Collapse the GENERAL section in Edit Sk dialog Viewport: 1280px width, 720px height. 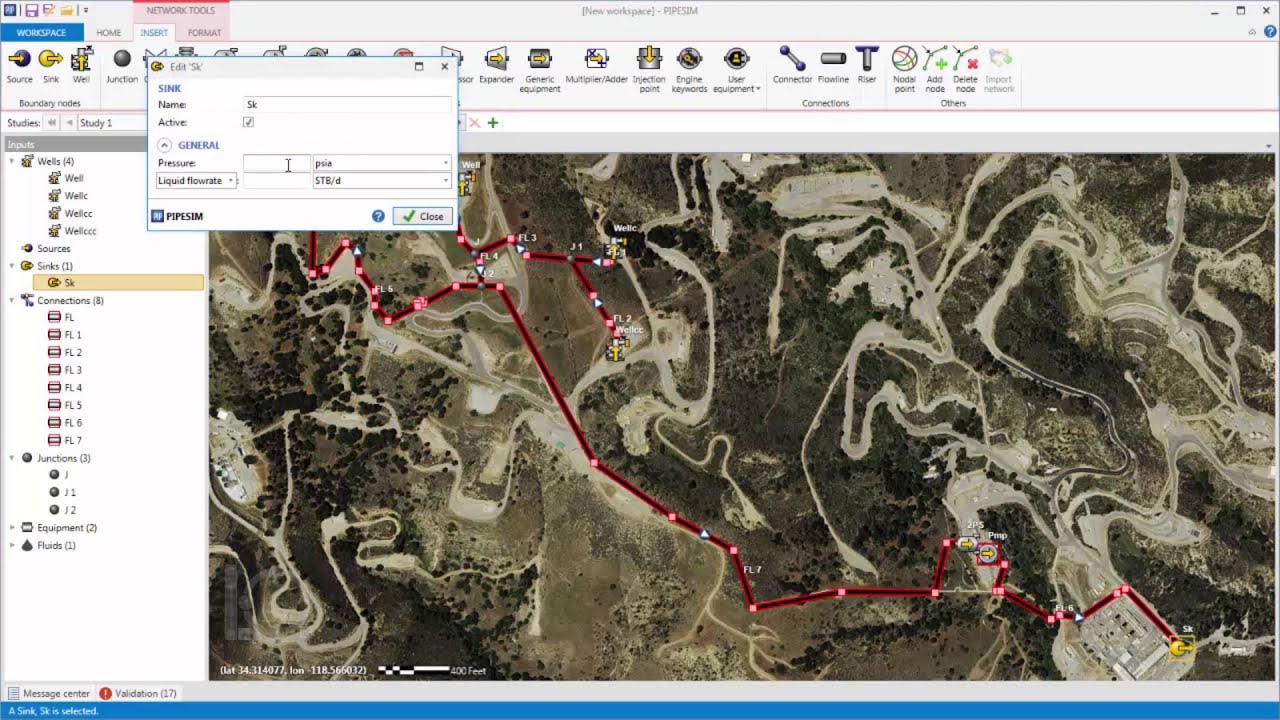pos(165,145)
